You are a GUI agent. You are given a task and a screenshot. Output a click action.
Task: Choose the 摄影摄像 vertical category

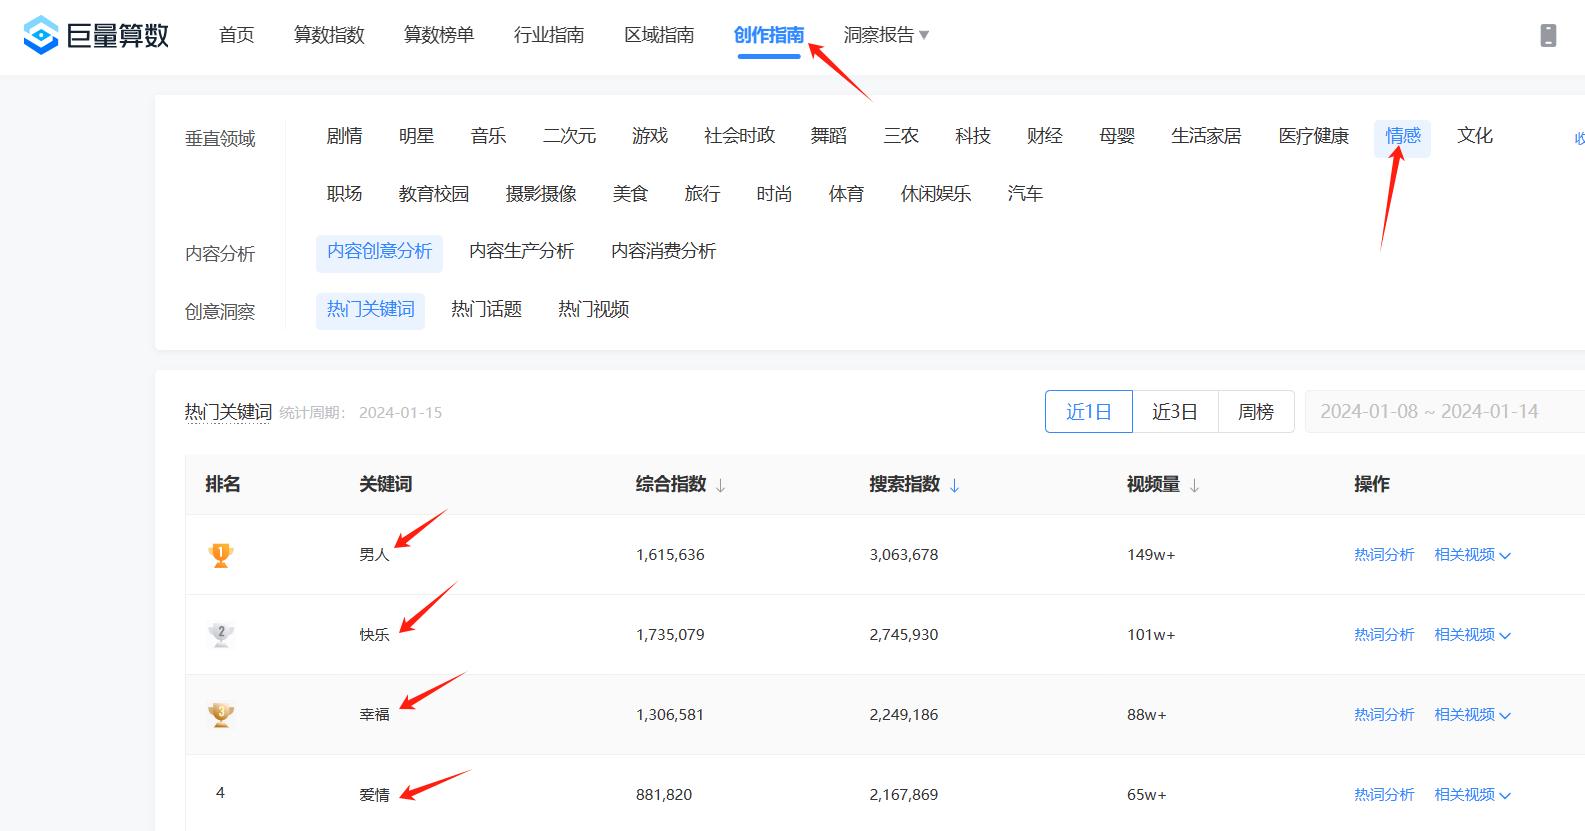point(541,194)
